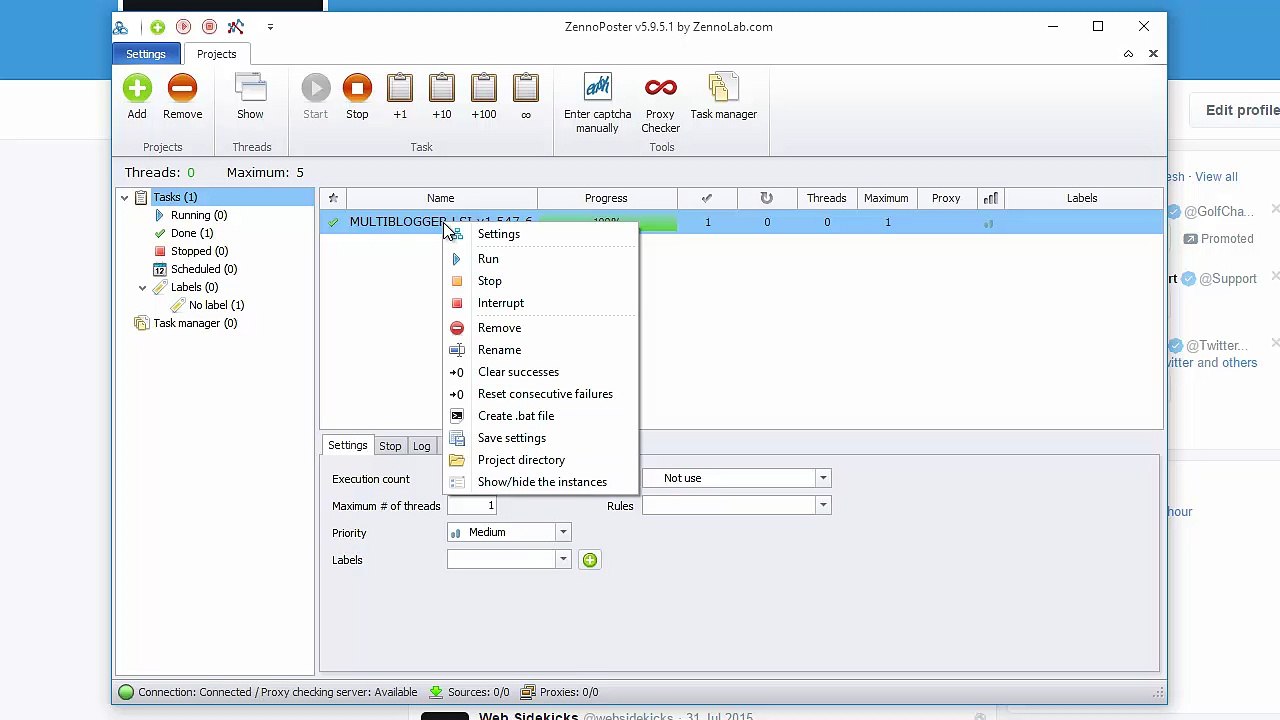Click the green add label button beside Labels combo
Image resolution: width=1280 pixels, height=720 pixels.
590,560
